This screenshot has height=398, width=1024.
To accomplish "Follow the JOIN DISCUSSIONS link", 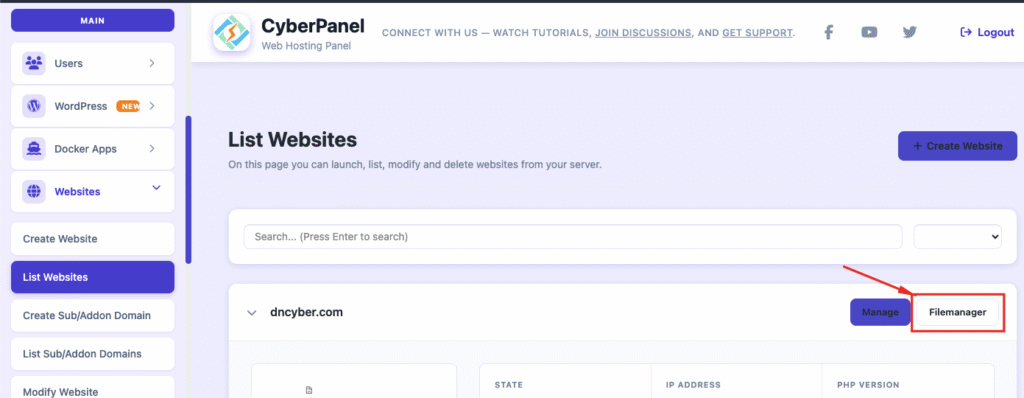I will coord(643,33).
